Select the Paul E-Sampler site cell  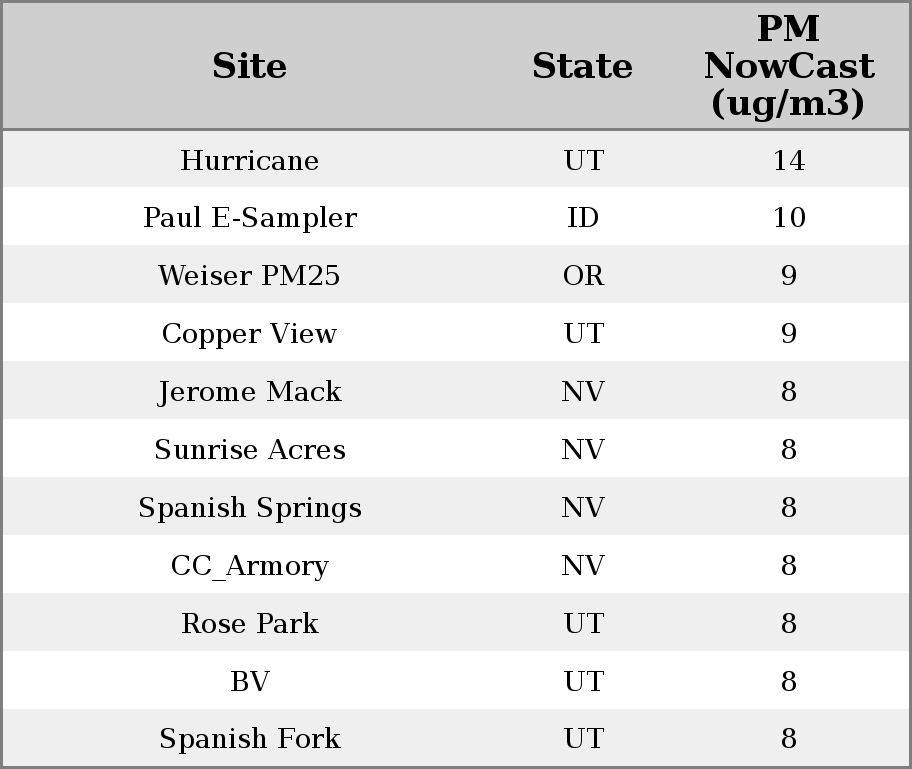pyautogui.click(x=249, y=218)
